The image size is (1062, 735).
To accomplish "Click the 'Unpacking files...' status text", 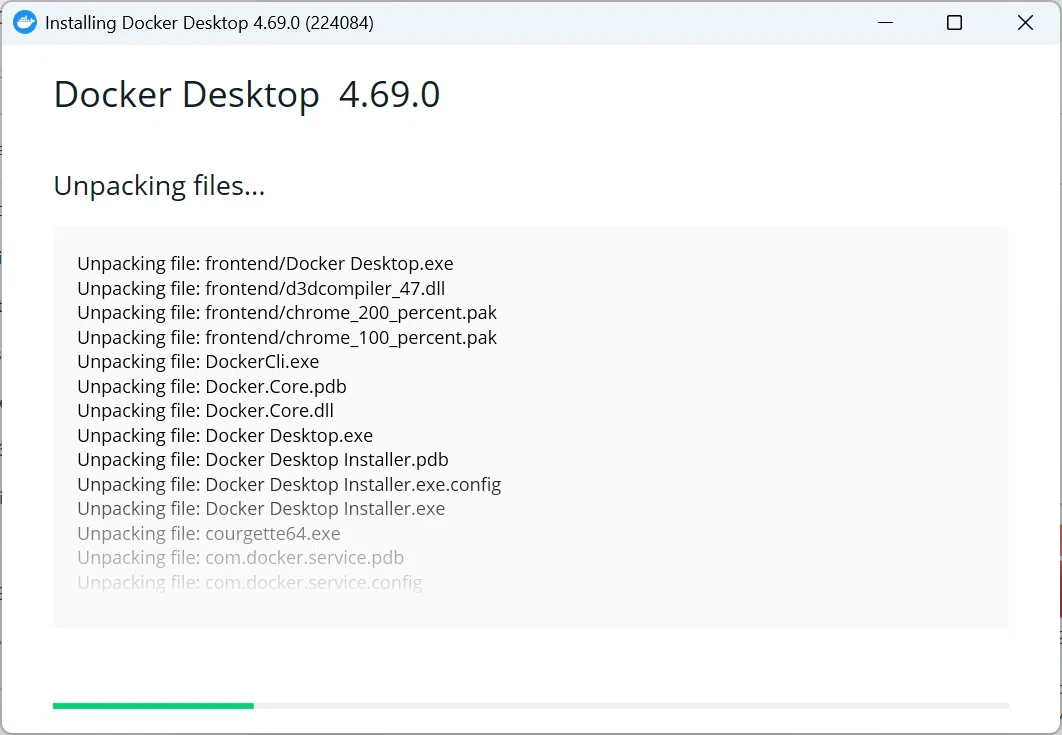I will pyautogui.click(x=159, y=186).
